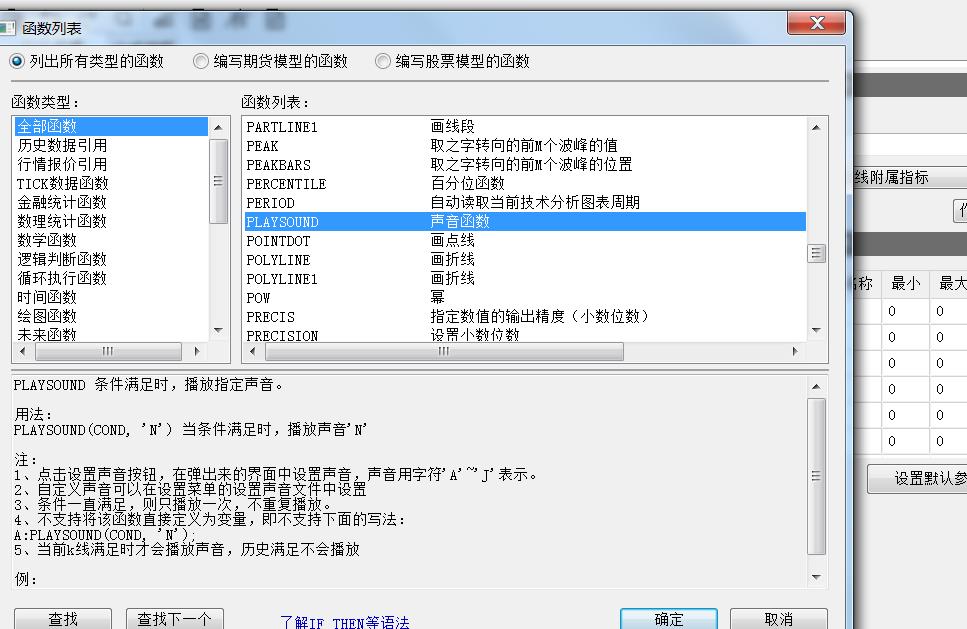967x629 pixels.
Task: Select the PERCENTILE function row
Action: tap(286, 184)
